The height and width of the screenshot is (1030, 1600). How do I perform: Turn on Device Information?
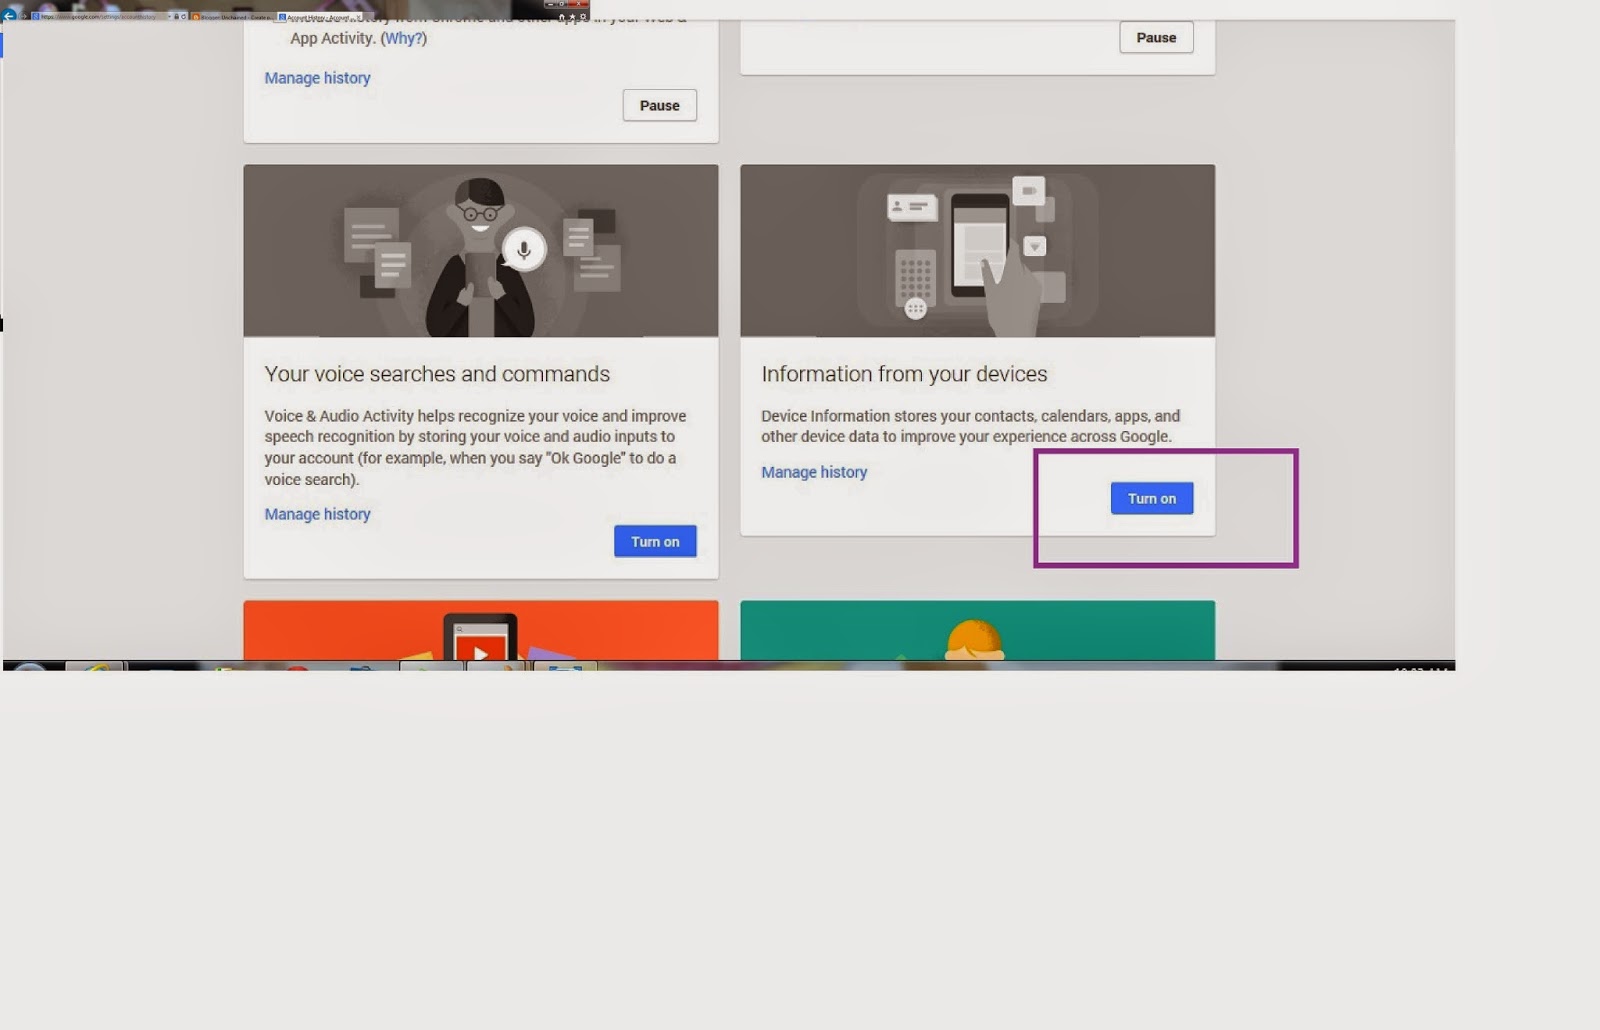click(x=1152, y=498)
